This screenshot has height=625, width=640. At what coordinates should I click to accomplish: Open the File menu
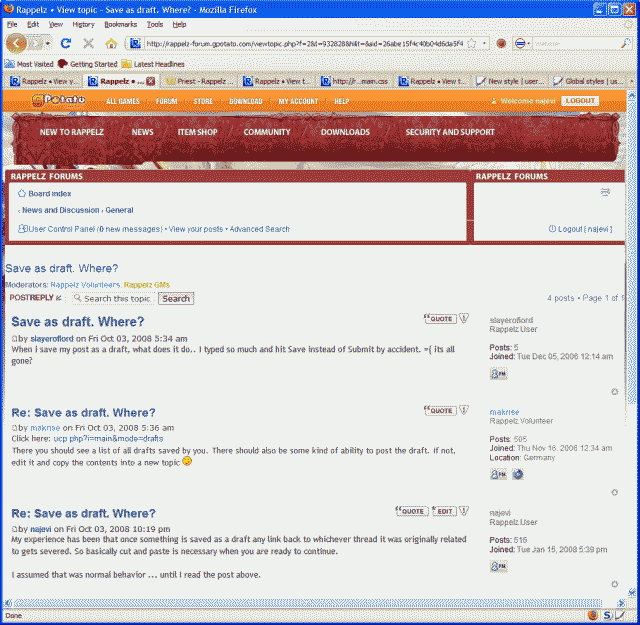click(12, 24)
